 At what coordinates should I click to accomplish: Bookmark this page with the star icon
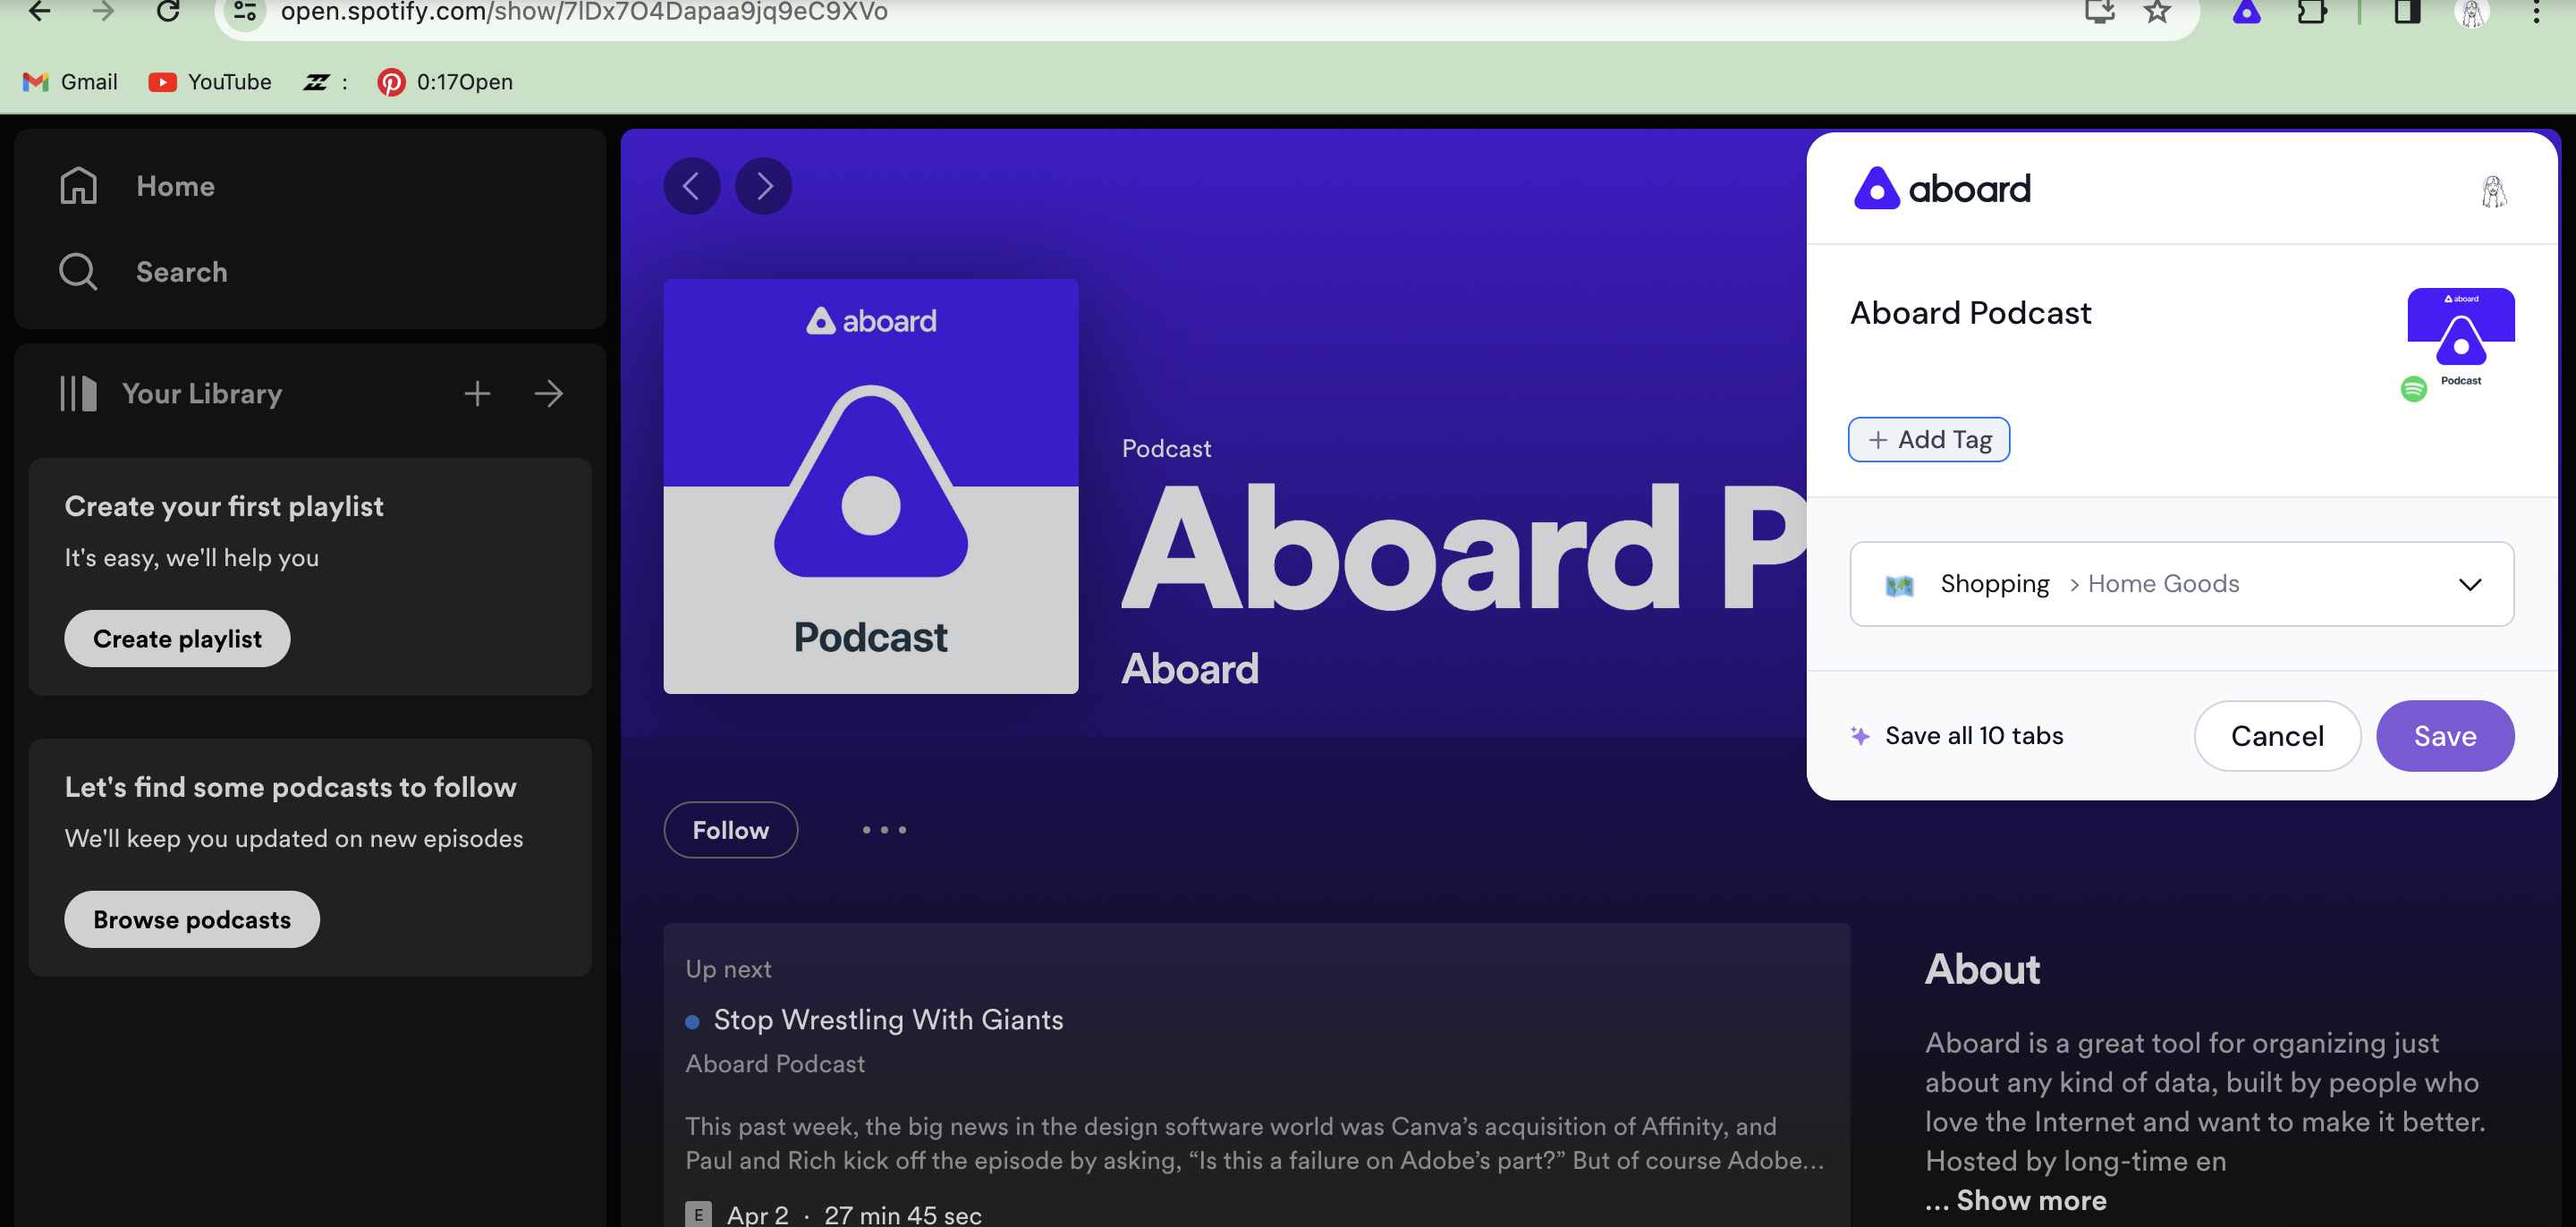[2157, 12]
